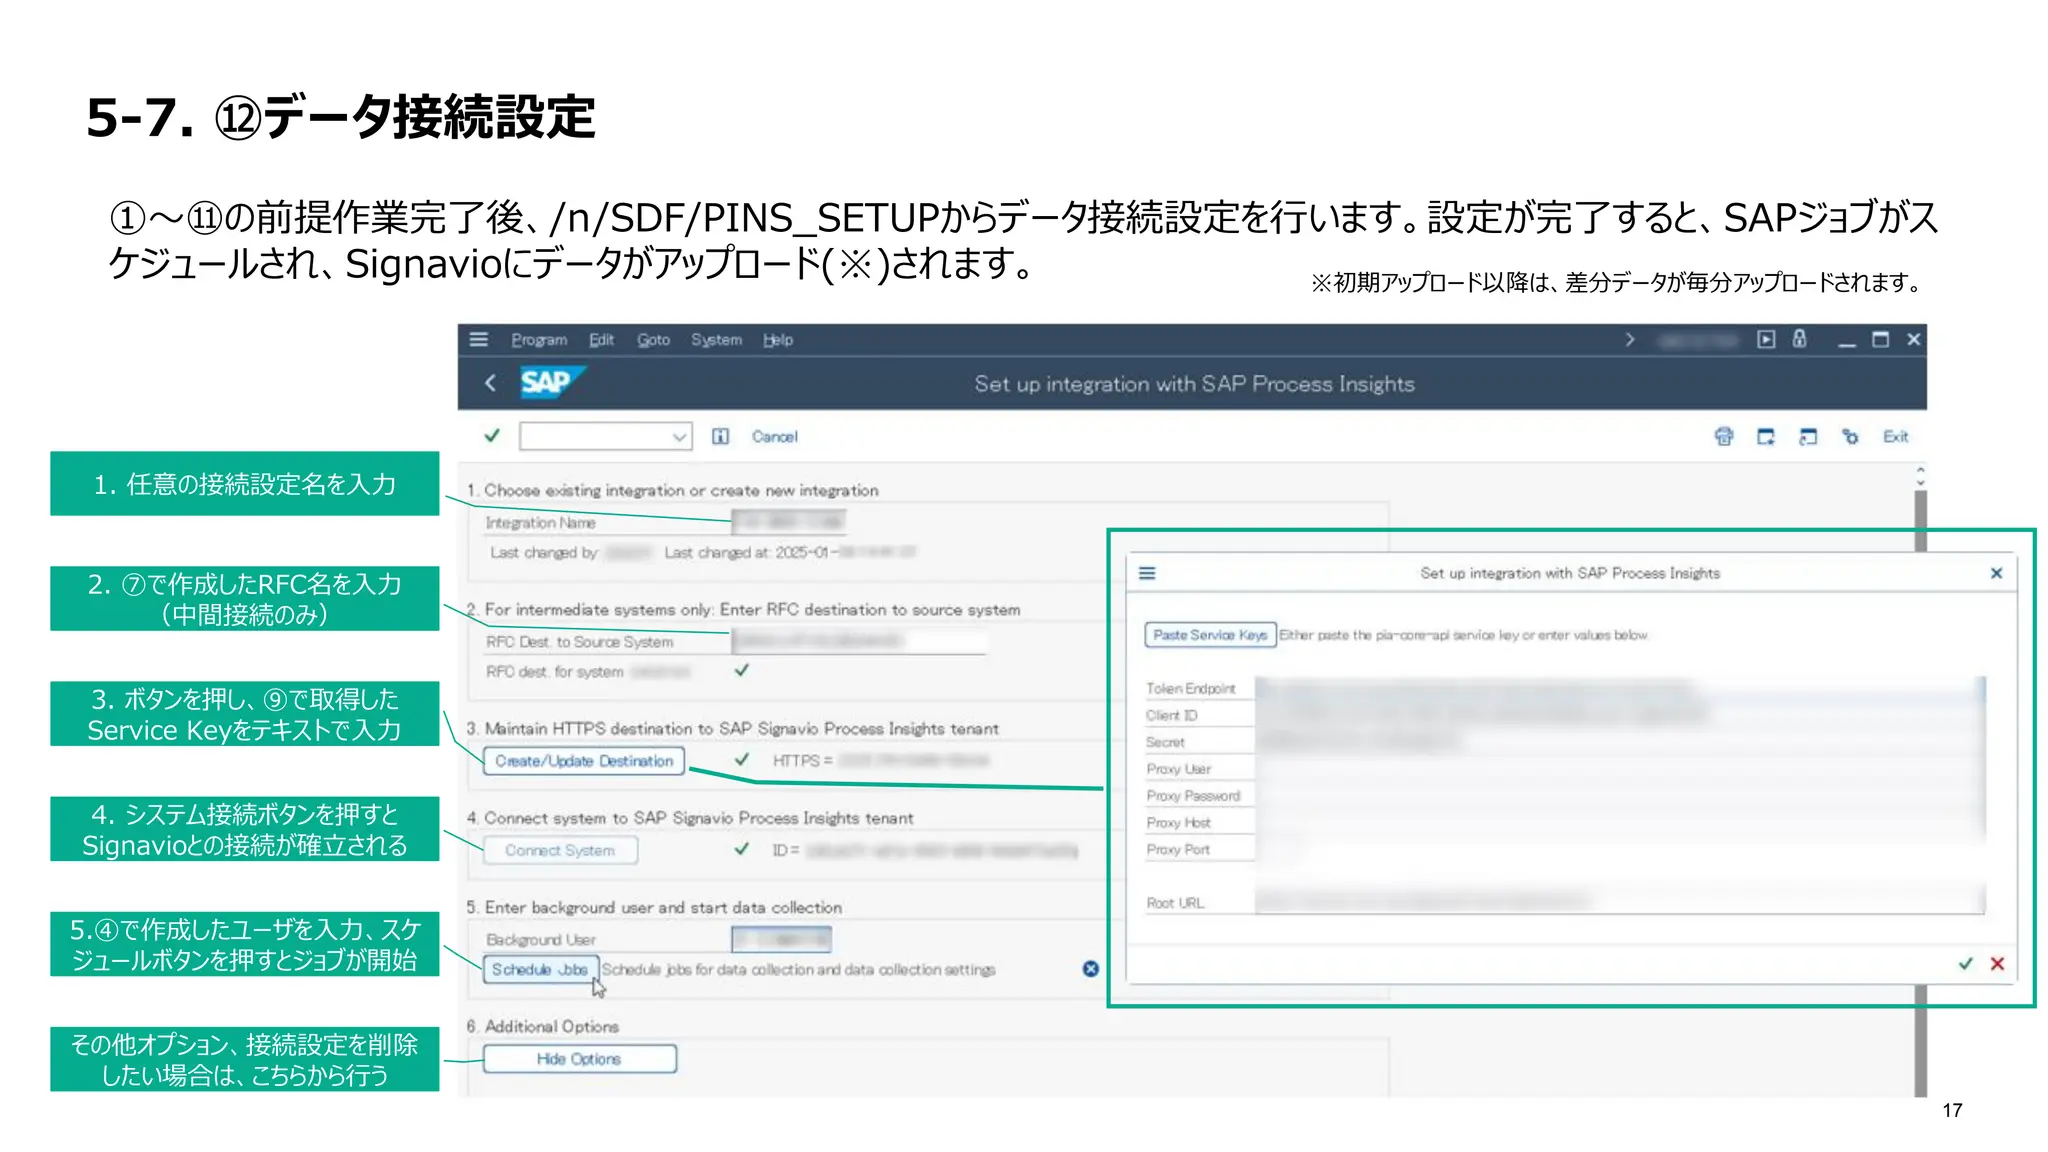Cancel popup with red X icon
Viewport: 2048px width, 1152px height.
point(1997,963)
